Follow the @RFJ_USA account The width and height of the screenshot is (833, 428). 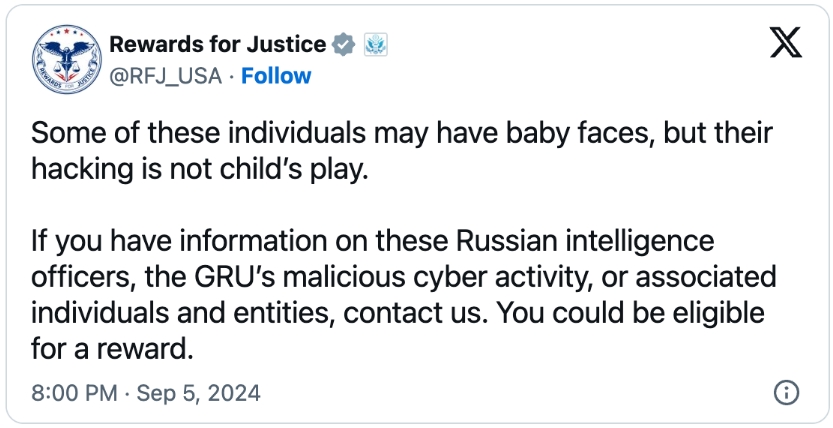click(276, 76)
